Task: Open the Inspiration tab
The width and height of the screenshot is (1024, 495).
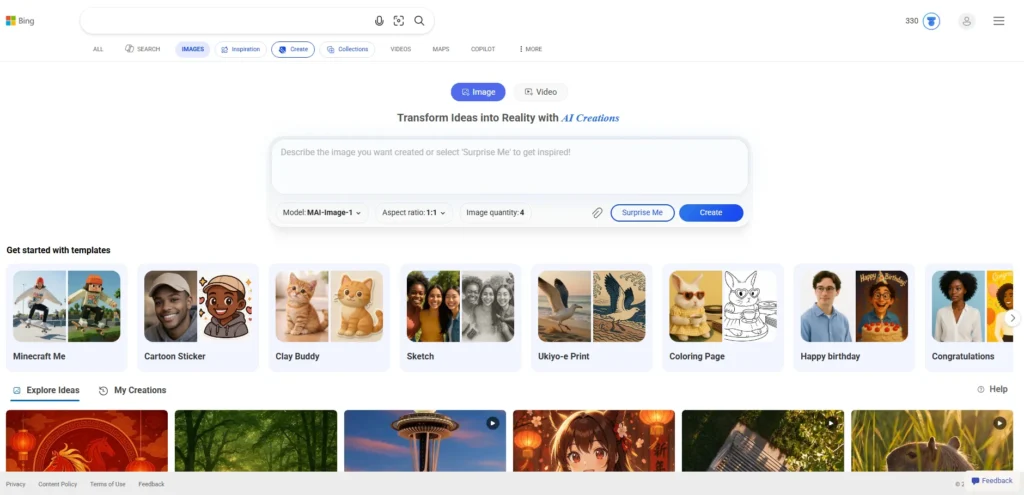Action: click(241, 49)
